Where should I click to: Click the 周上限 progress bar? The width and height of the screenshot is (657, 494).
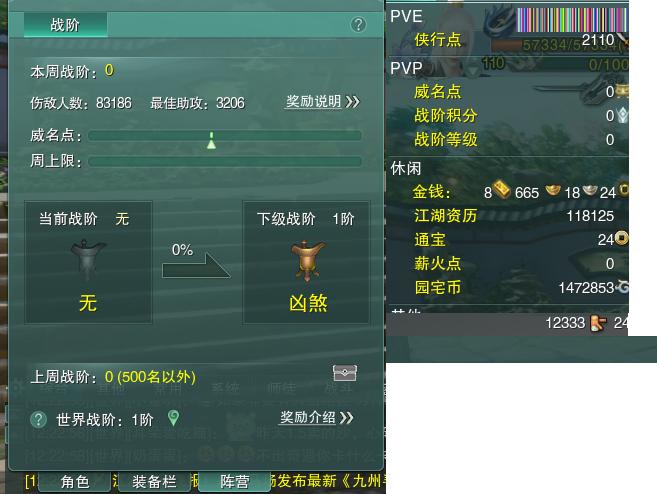(225, 161)
